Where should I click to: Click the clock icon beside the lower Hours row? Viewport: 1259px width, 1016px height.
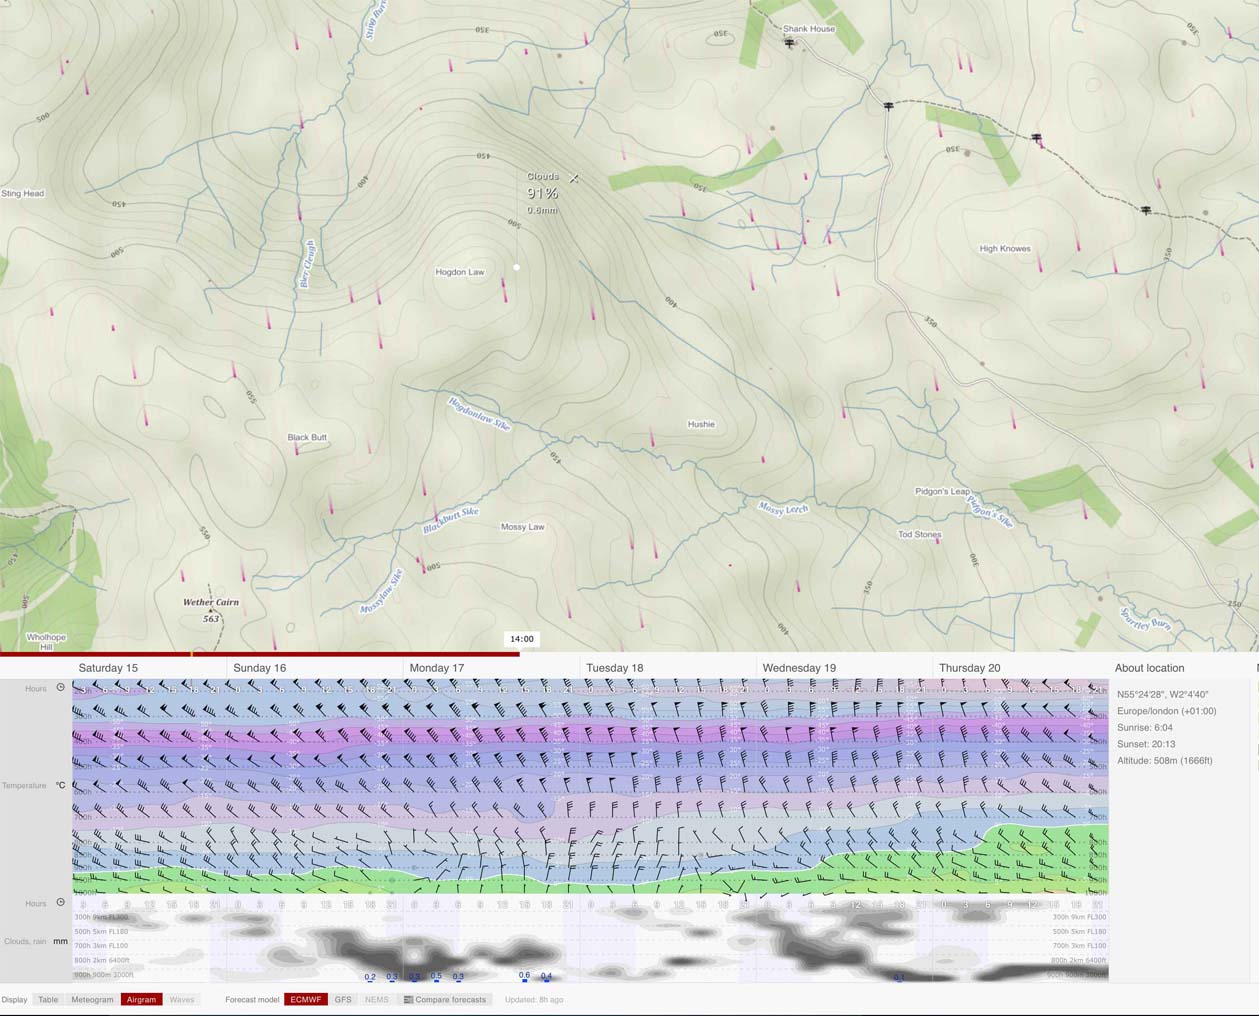pyautogui.click(x=60, y=903)
